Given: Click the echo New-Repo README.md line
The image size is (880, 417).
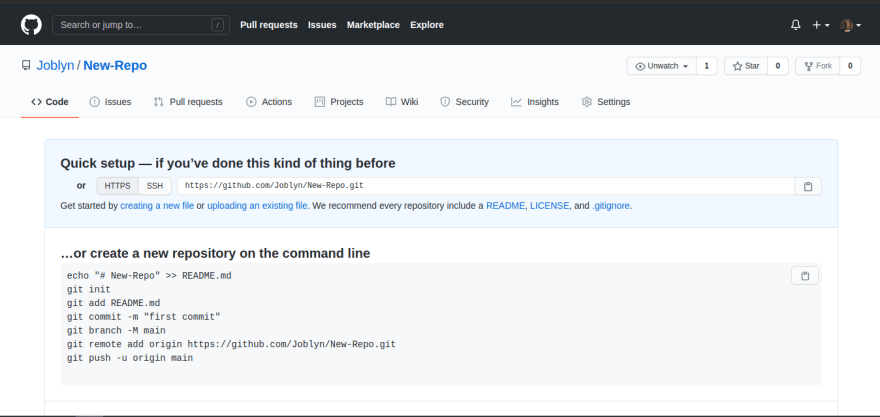Looking at the screenshot, I should coord(149,276).
